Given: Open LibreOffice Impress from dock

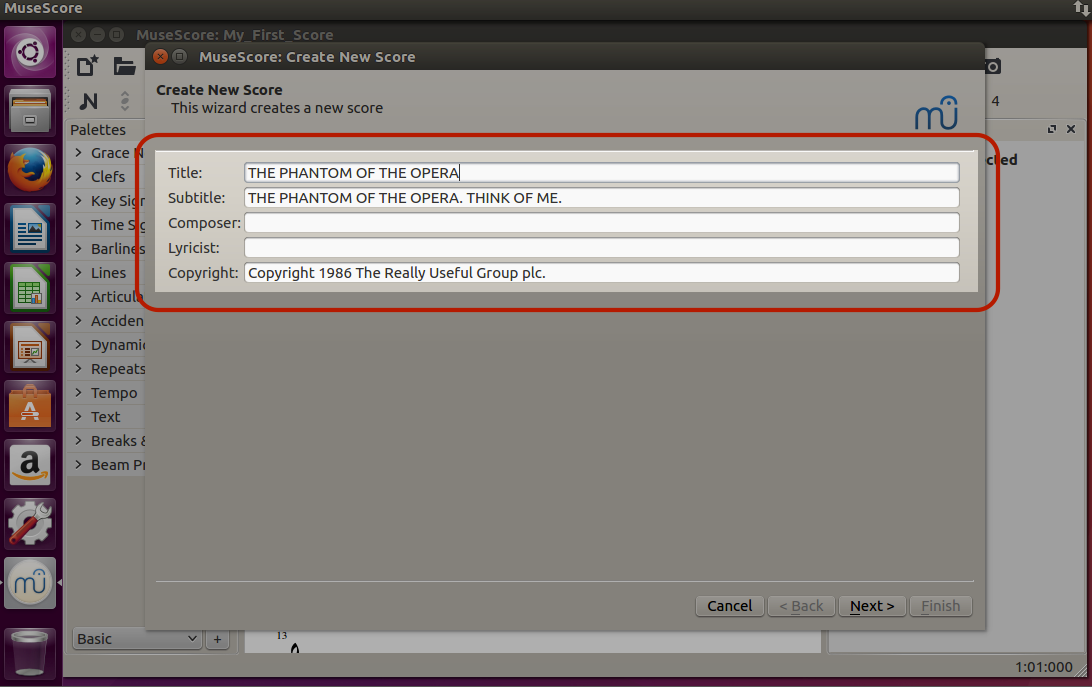Looking at the screenshot, I should click(x=30, y=347).
